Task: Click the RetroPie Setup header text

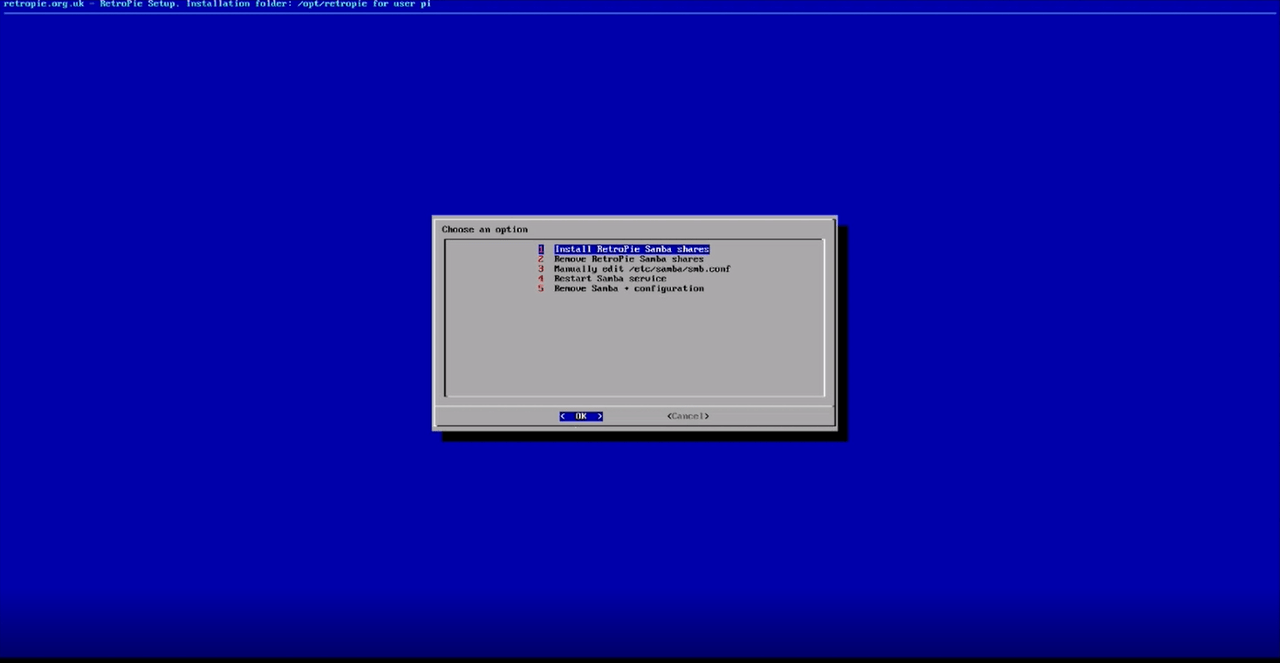Action: tap(217, 4)
